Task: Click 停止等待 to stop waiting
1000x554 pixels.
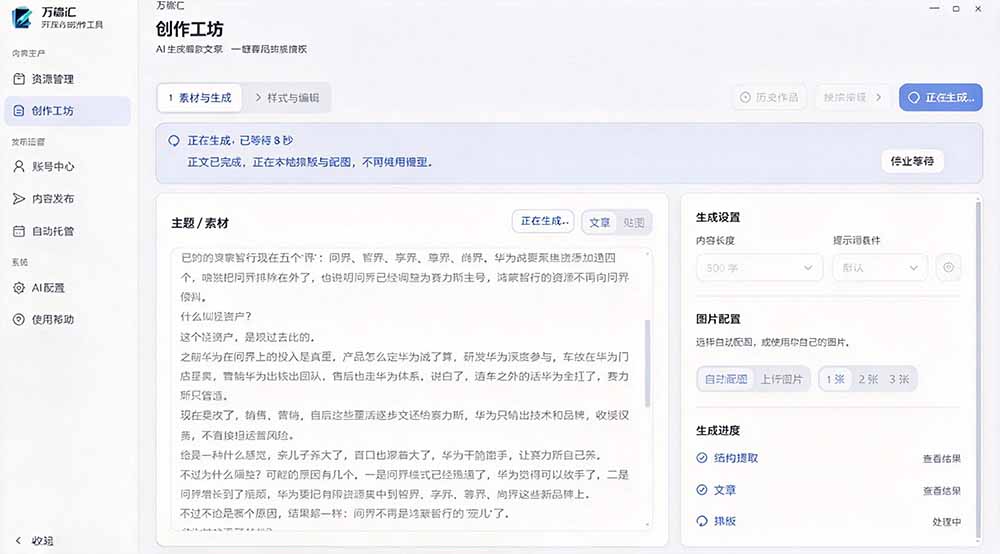Action: click(x=912, y=161)
